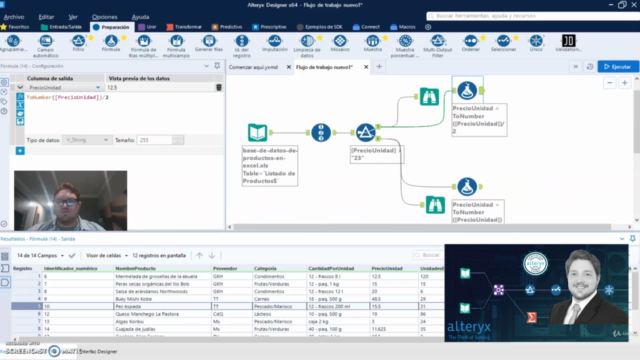The width and height of the screenshot is (640, 360).
Task: Save expression with the disk icon
Action: coord(20,122)
